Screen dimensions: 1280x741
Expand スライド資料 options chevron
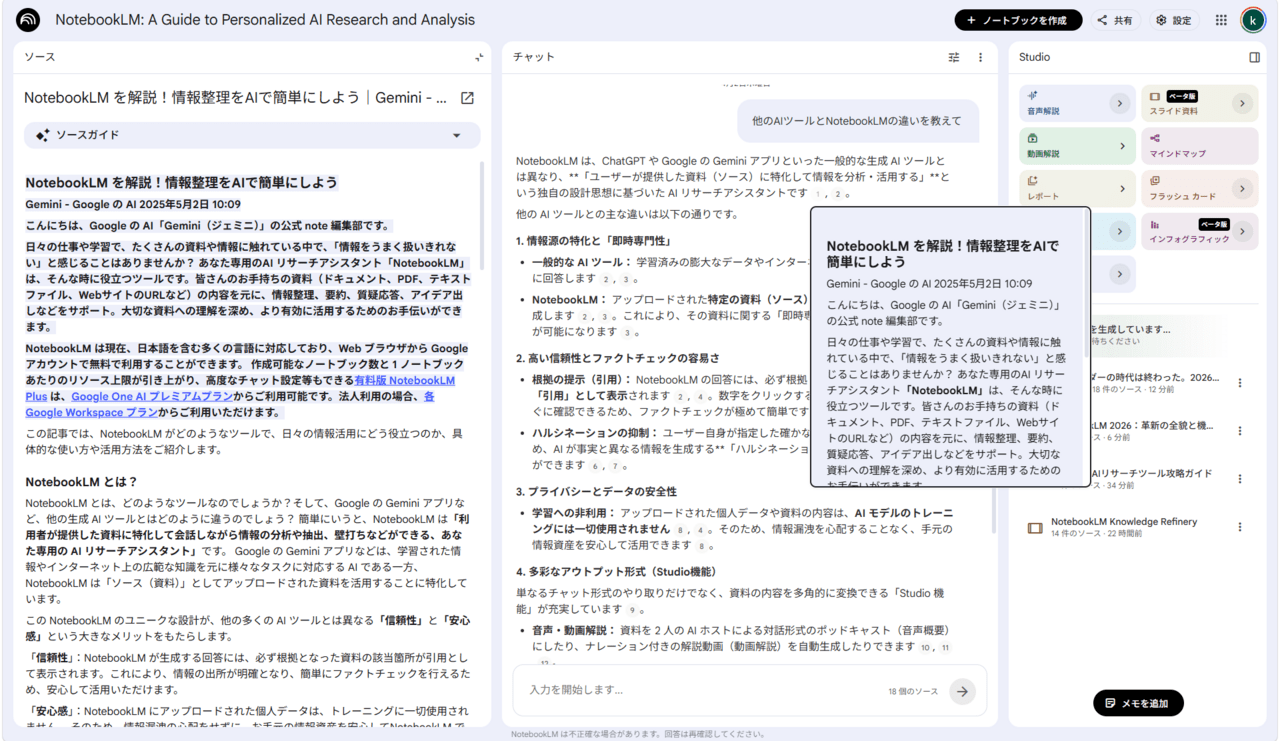[1242, 103]
